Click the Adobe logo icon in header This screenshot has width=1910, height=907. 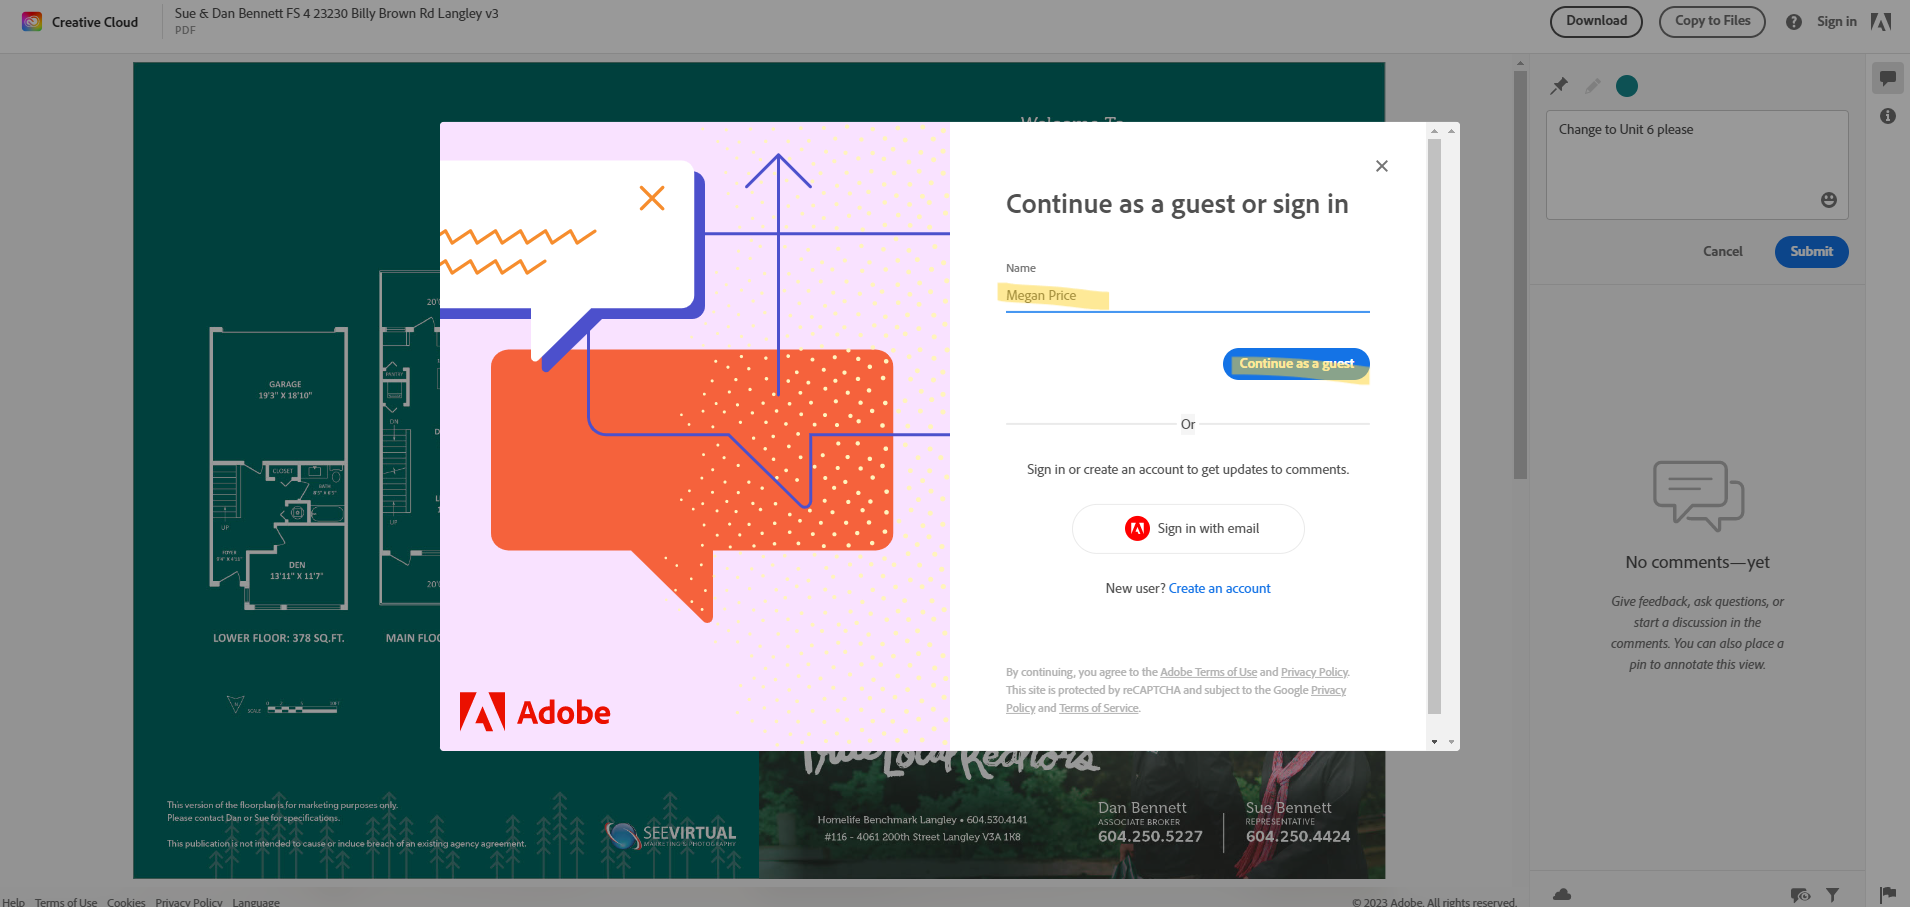pos(1881,22)
